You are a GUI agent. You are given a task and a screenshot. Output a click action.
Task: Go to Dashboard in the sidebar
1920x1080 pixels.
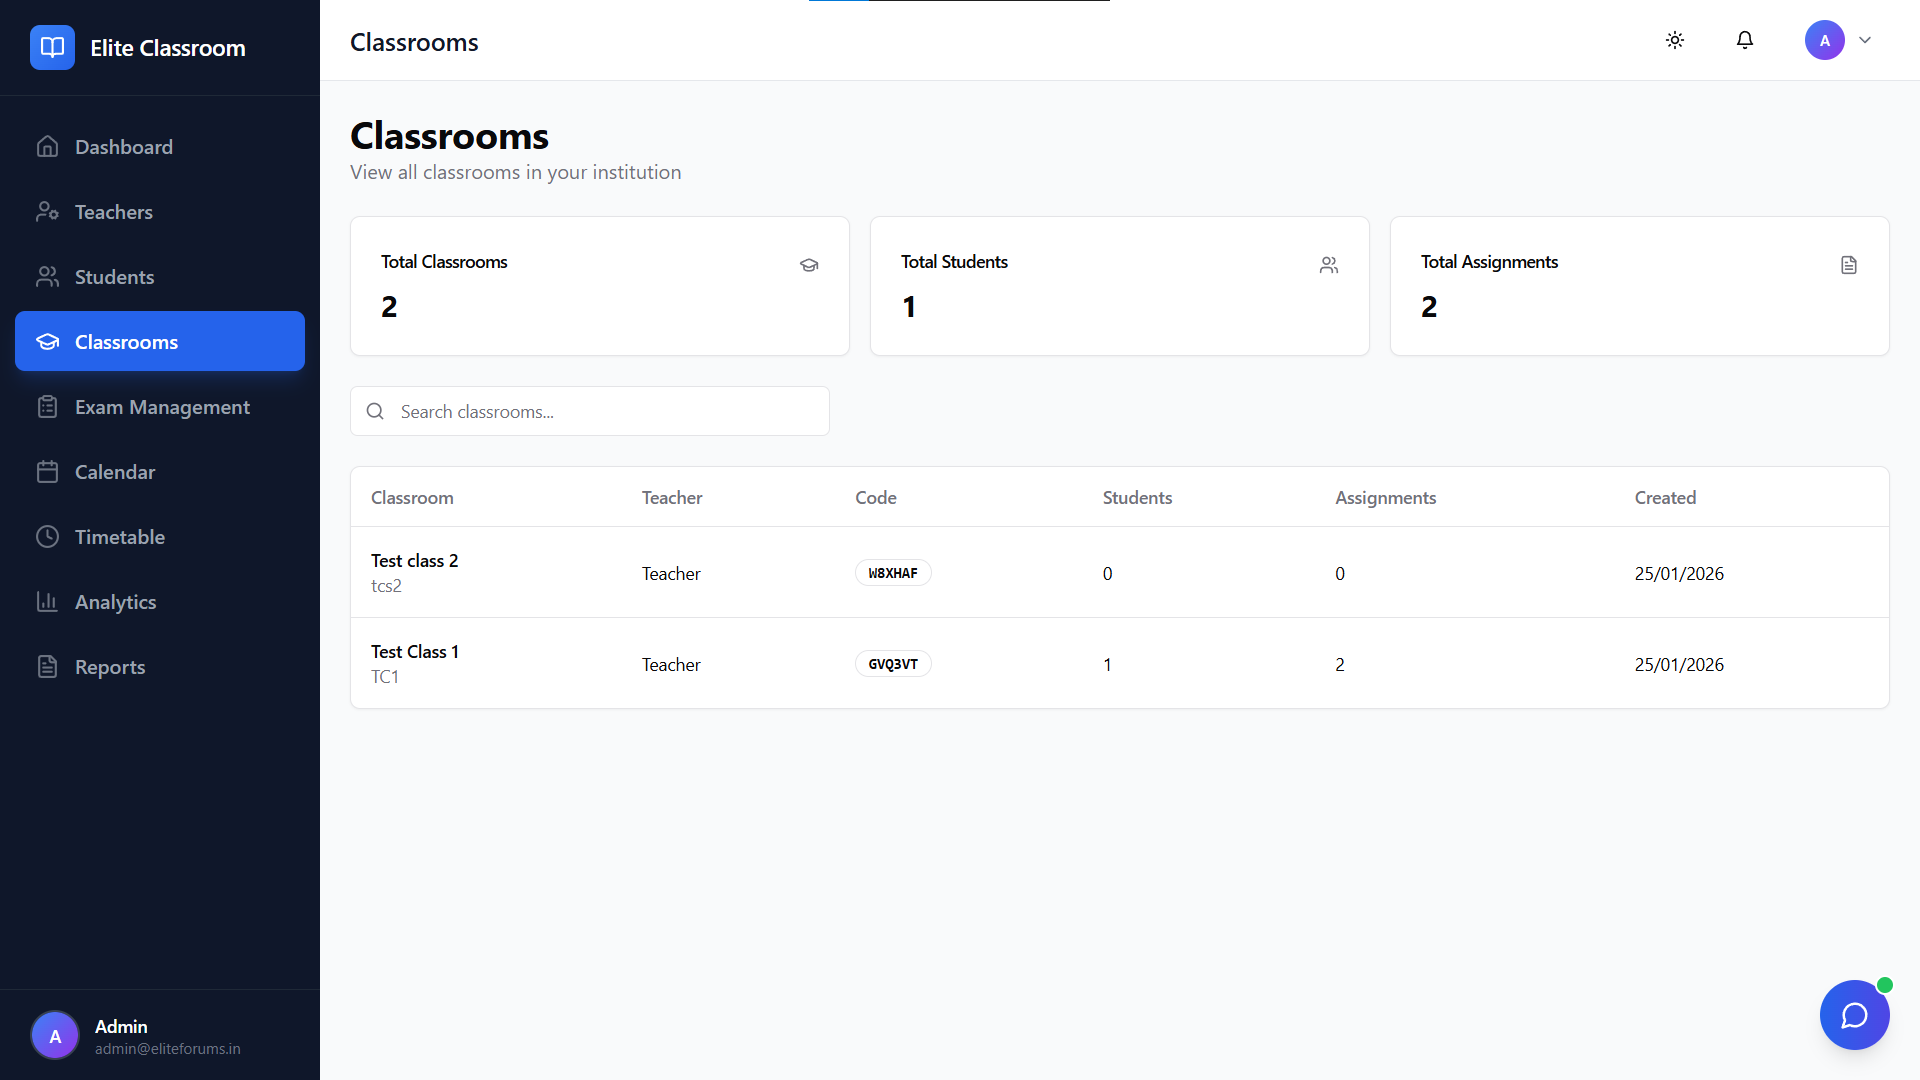124,147
